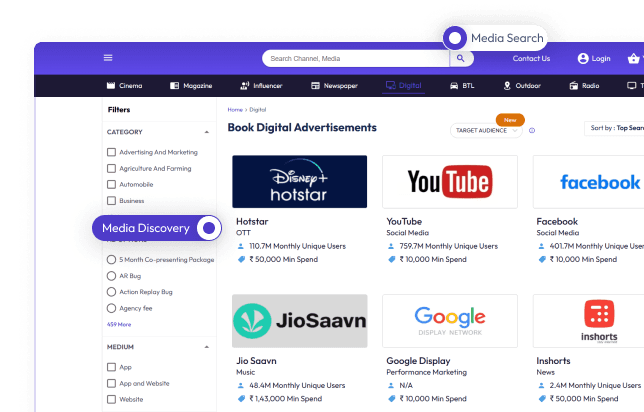
Task: Select the AR Bug radio option
Action: click(x=111, y=276)
